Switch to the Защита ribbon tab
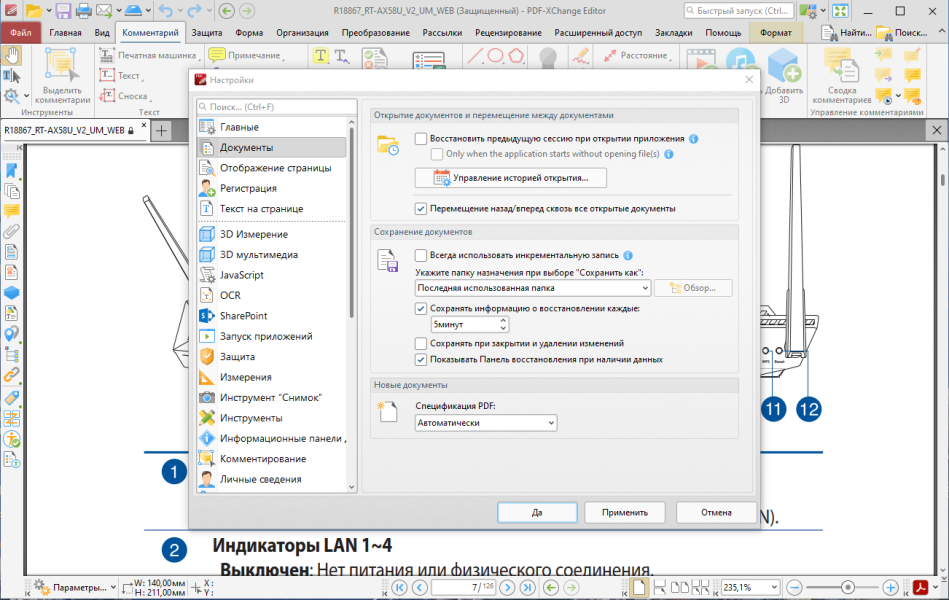The height and width of the screenshot is (600, 949). (x=207, y=33)
